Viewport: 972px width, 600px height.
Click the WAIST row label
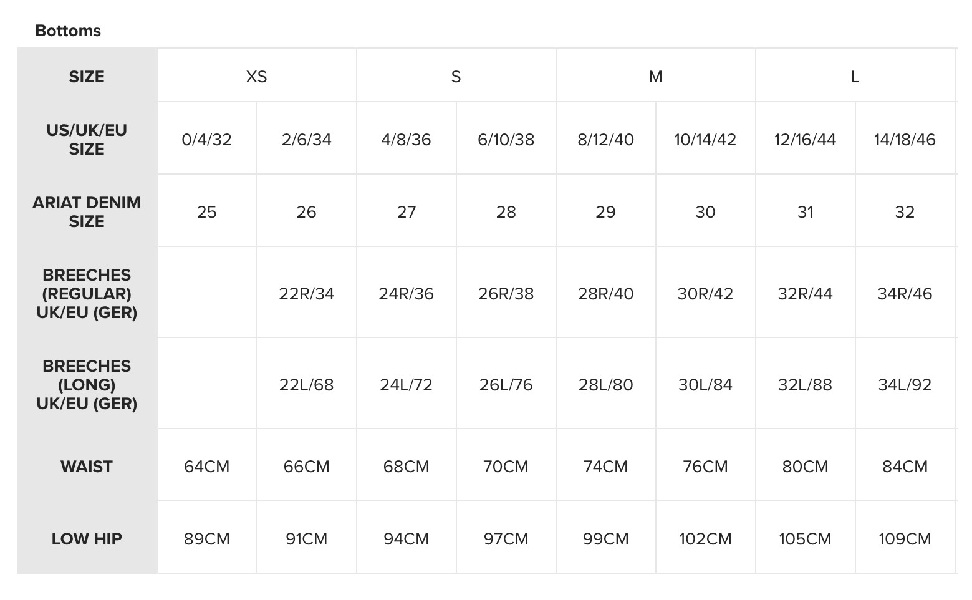pos(87,466)
